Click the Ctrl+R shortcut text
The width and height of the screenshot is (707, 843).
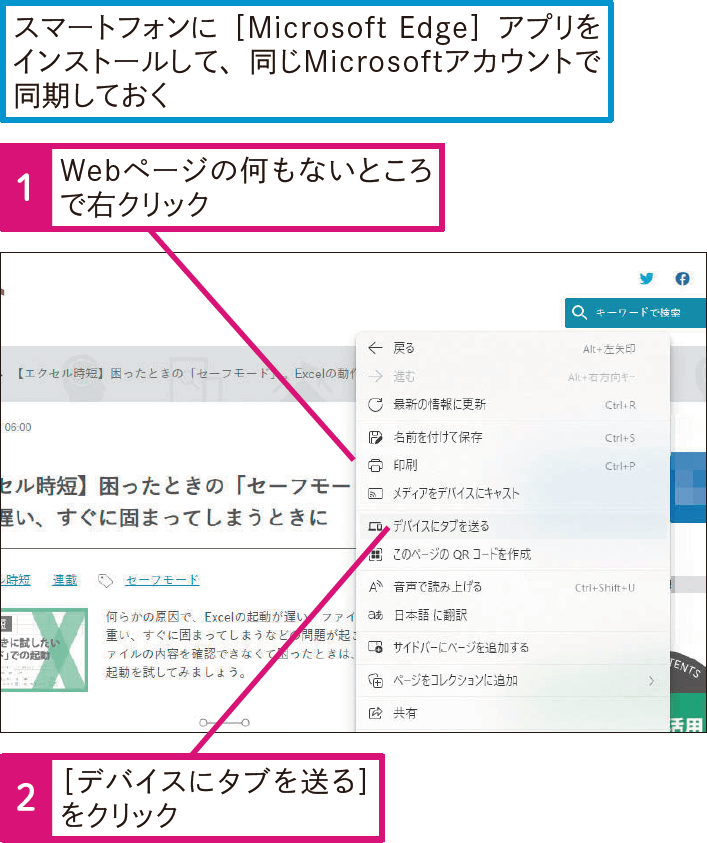pos(620,405)
